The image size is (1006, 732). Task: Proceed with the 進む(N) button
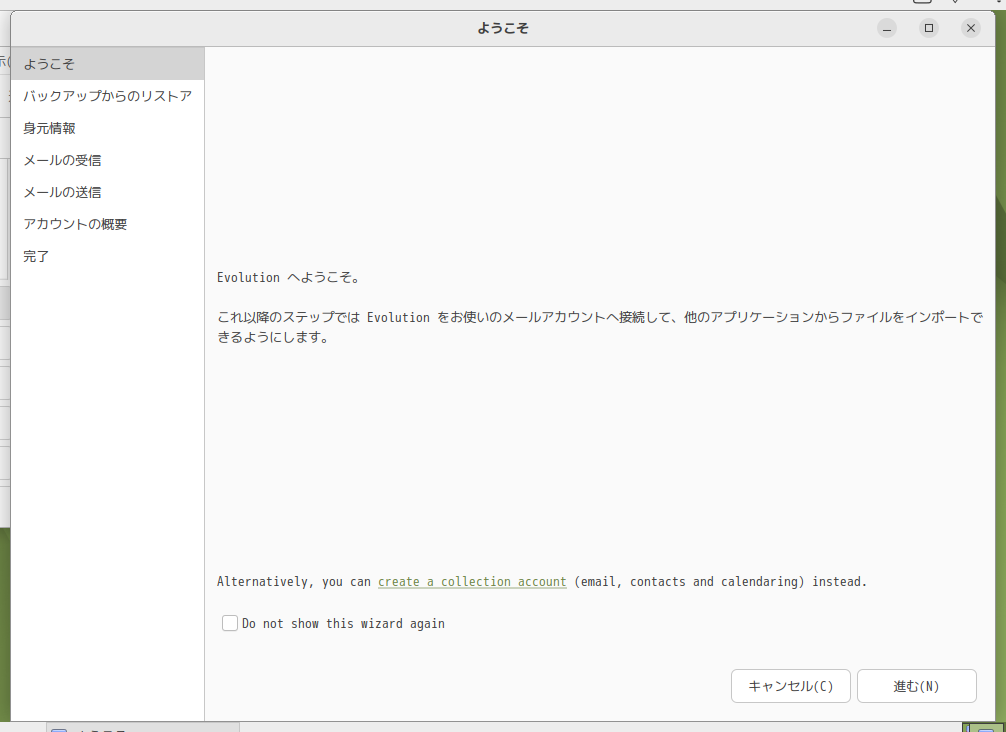tap(917, 686)
